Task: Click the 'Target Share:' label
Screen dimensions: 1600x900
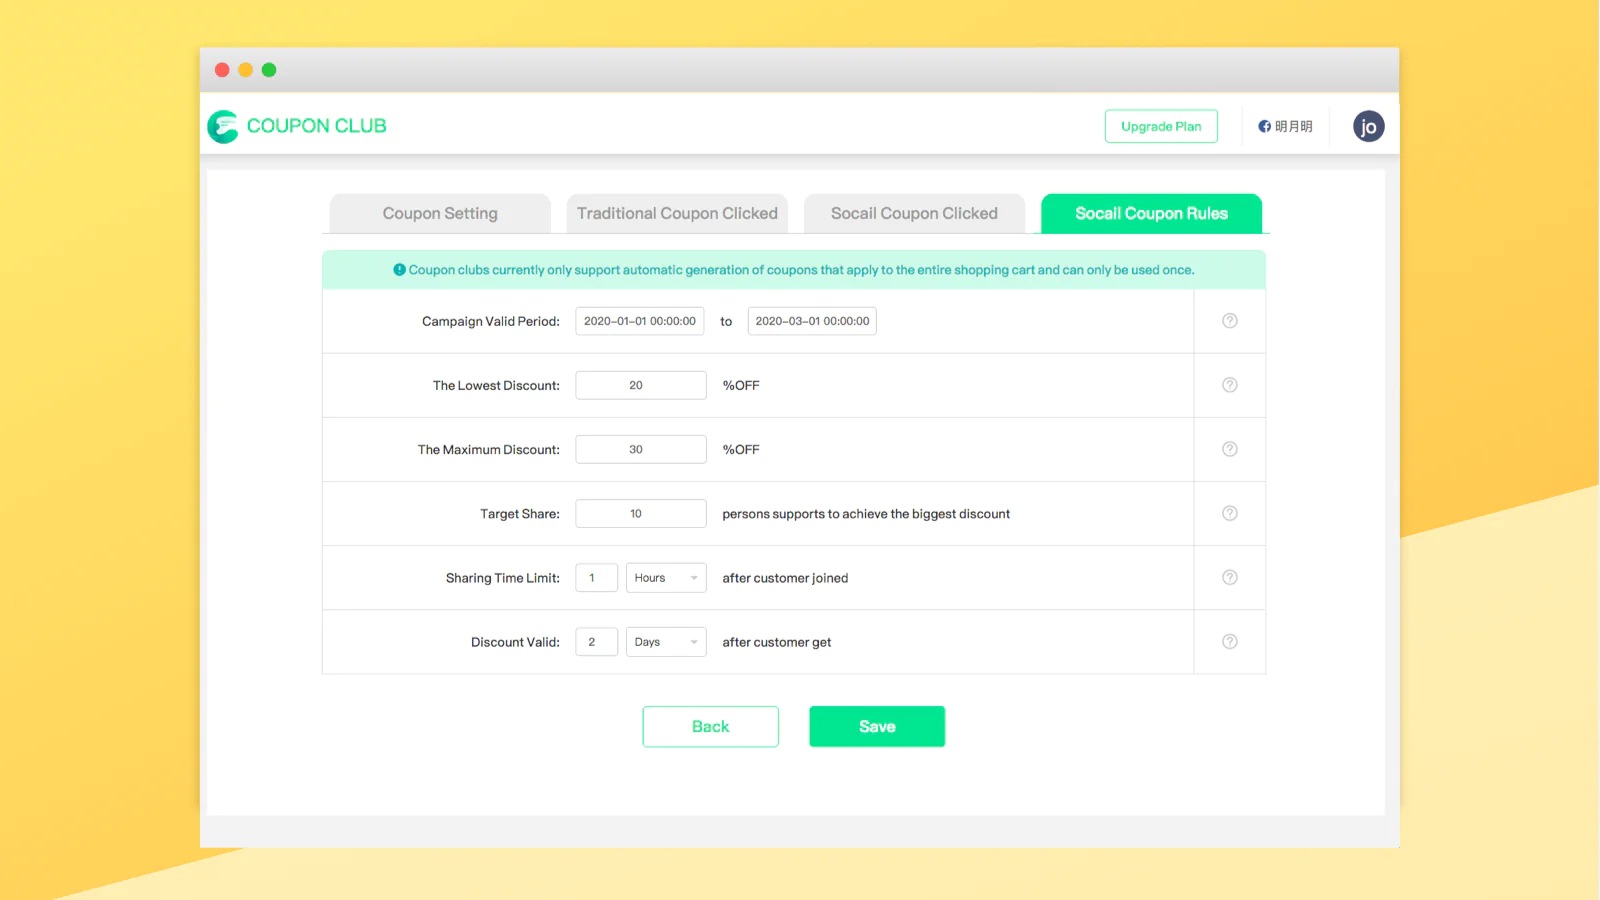Action: click(520, 514)
